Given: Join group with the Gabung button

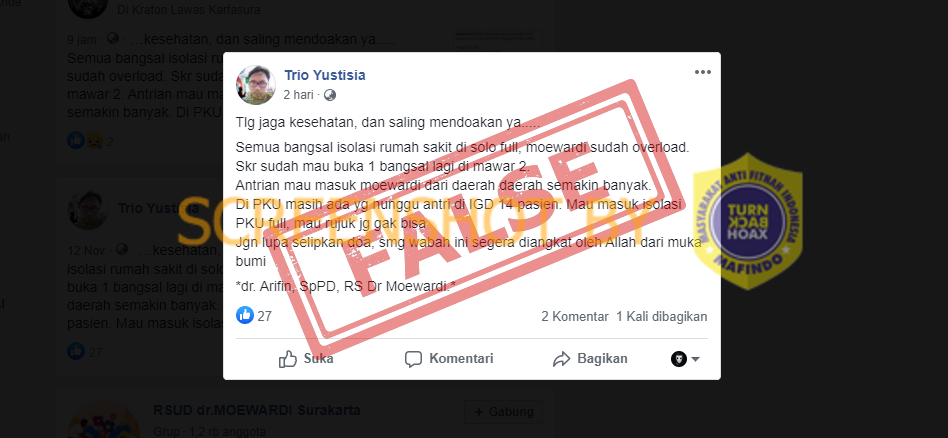Looking at the screenshot, I should pyautogui.click(x=504, y=412).
